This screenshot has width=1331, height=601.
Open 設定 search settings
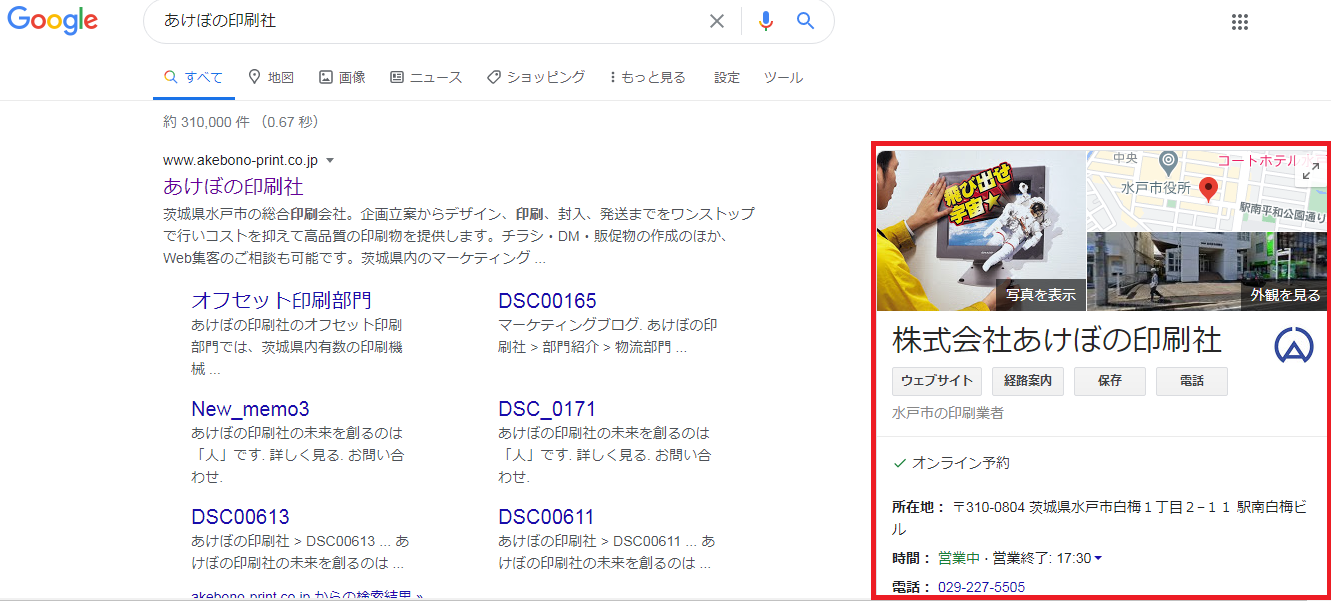(x=727, y=77)
